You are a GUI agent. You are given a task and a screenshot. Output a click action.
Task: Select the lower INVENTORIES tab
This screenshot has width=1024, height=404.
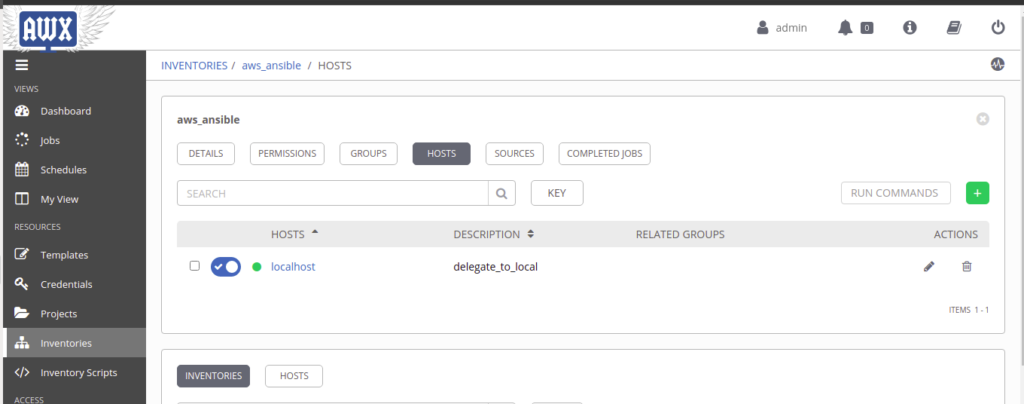(x=213, y=376)
